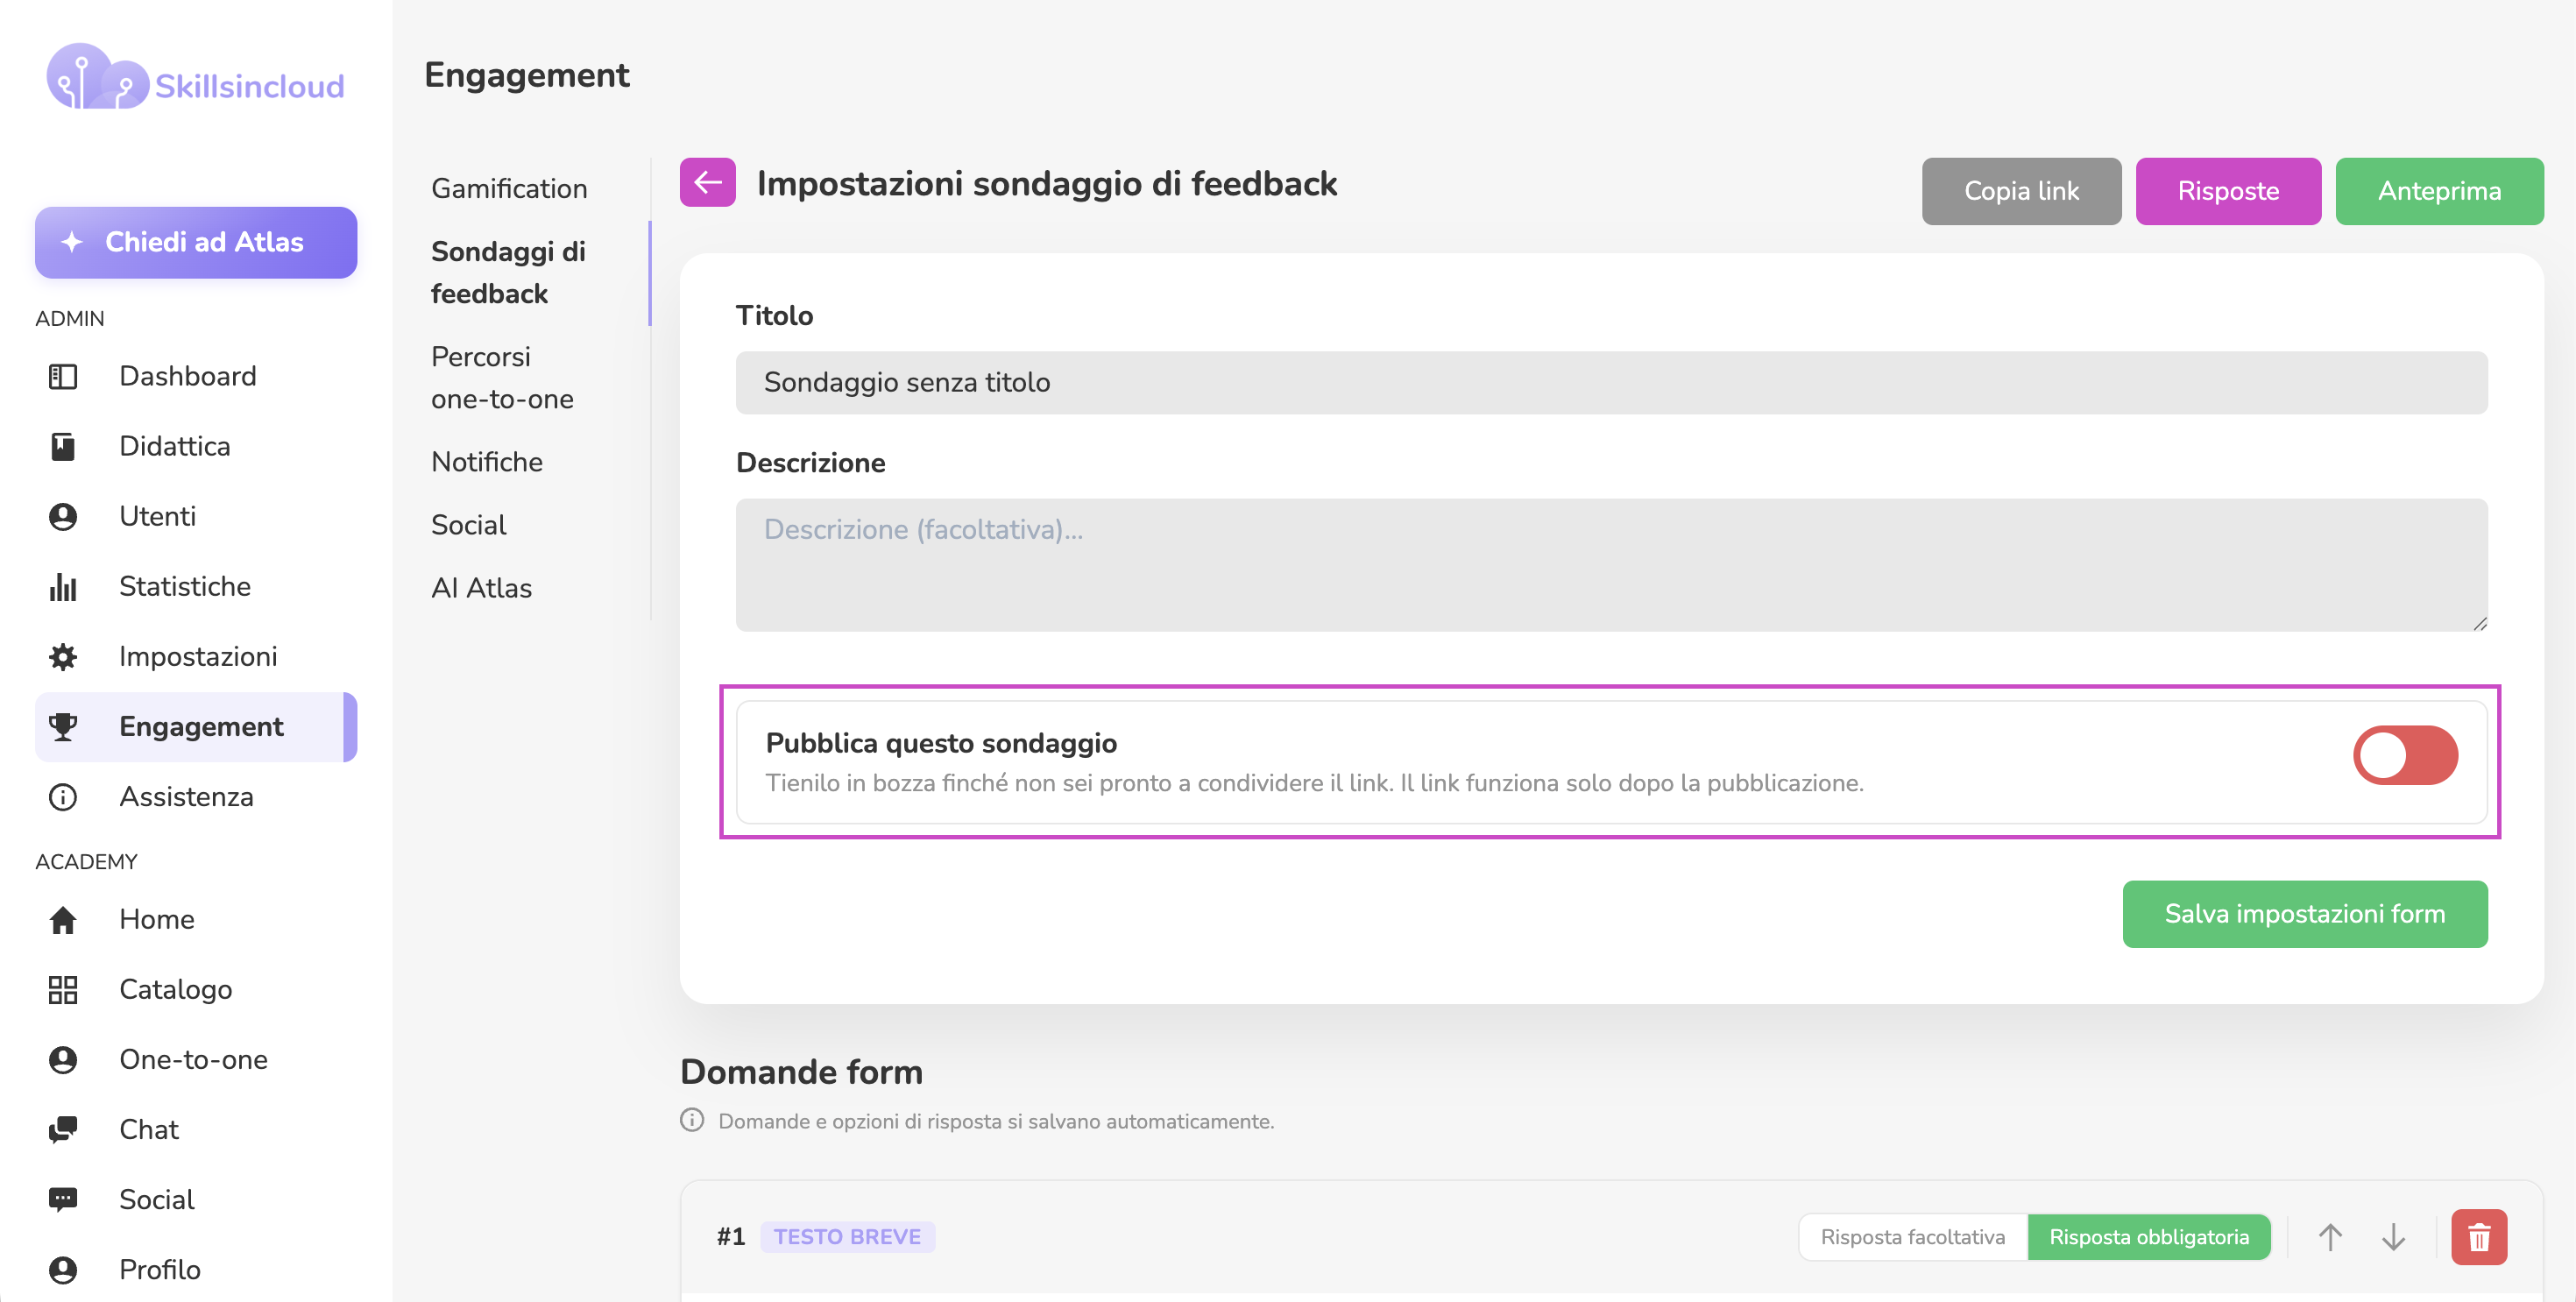The width and height of the screenshot is (2576, 1302).
Task: Click the purple back arrow icon
Action: click(707, 182)
